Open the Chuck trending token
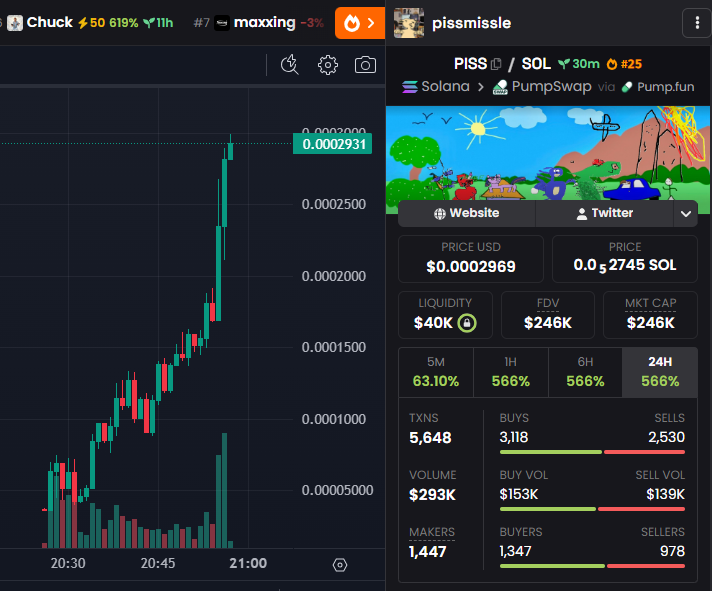The width and height of the screenshot is (712, 591). pos(90,23)
